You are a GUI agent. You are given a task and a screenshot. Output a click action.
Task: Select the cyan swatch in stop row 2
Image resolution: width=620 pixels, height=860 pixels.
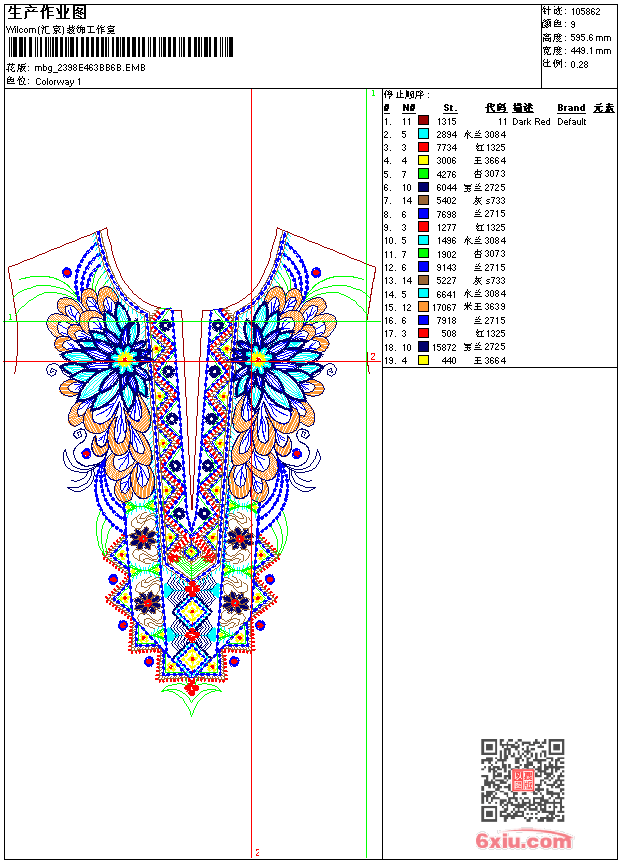click(x=424, y=134)
